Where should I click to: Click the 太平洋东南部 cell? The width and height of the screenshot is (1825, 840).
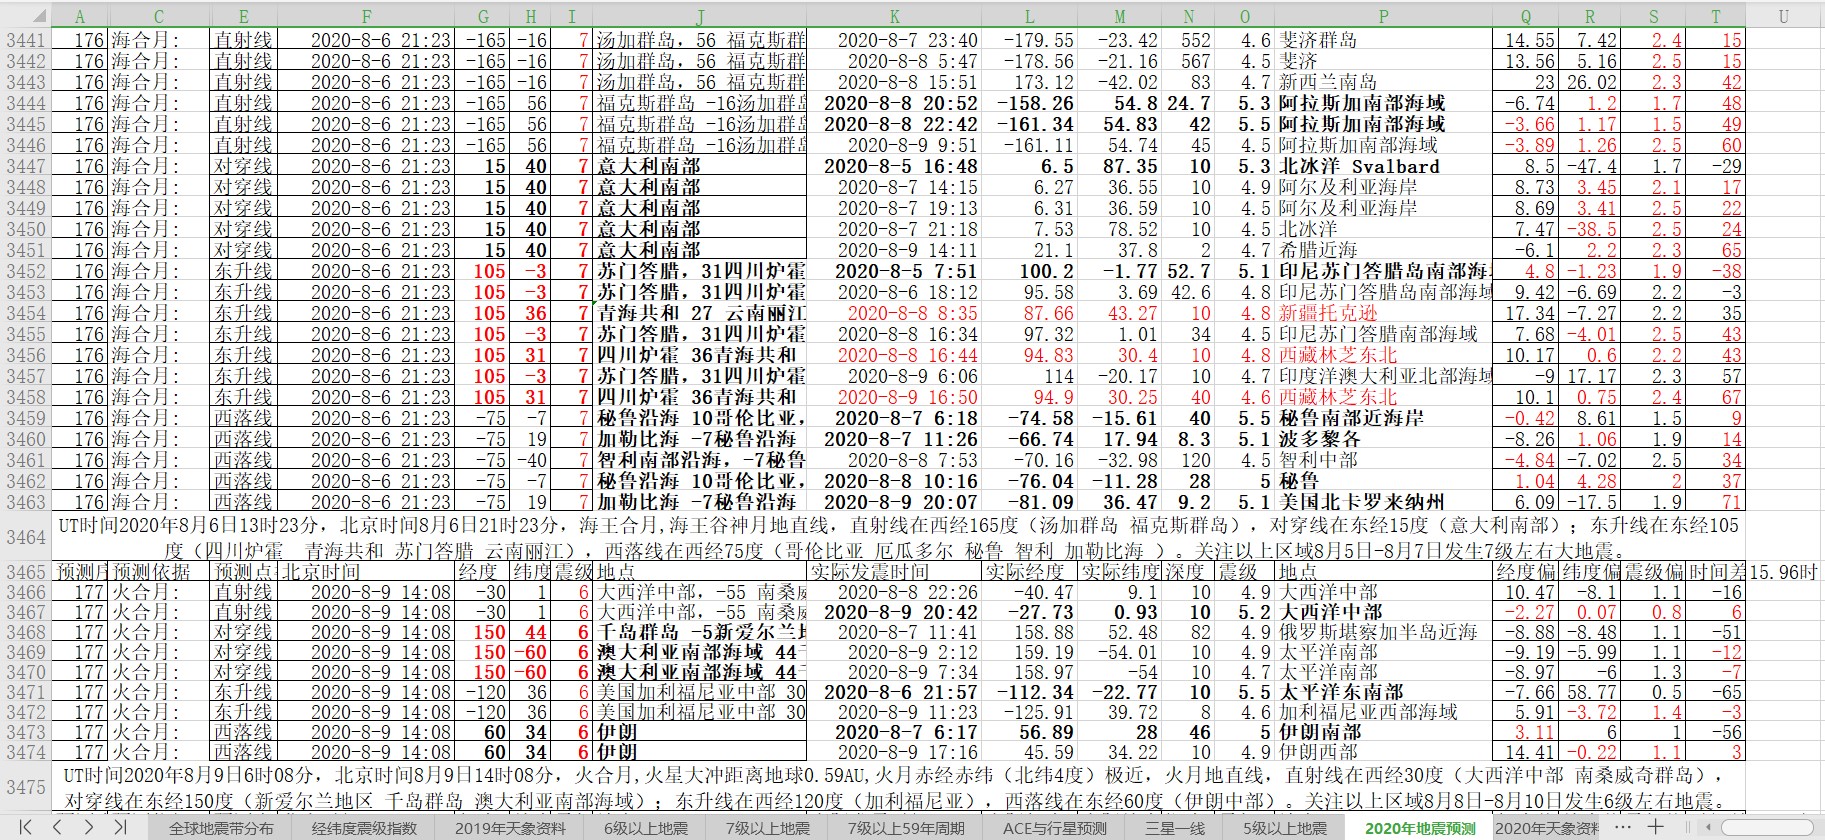click(1384, 692)
